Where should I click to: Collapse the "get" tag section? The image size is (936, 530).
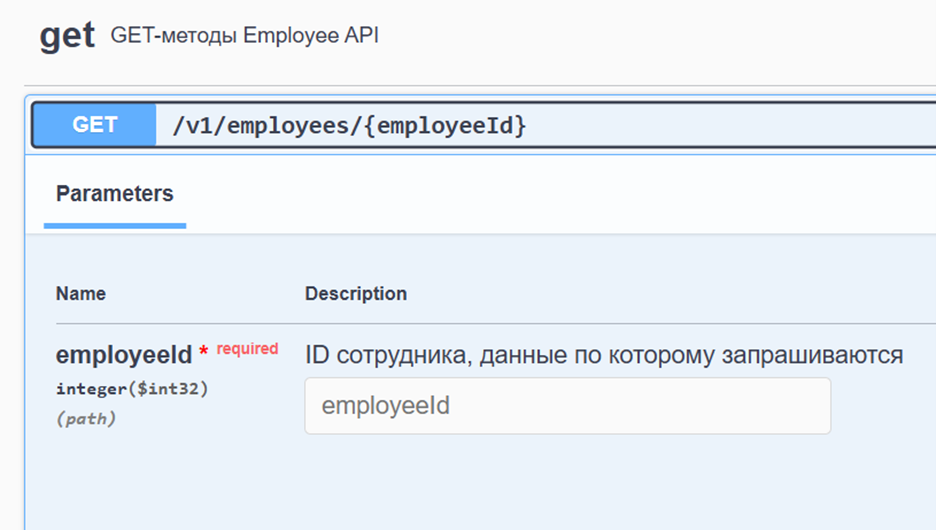point(67,36)
